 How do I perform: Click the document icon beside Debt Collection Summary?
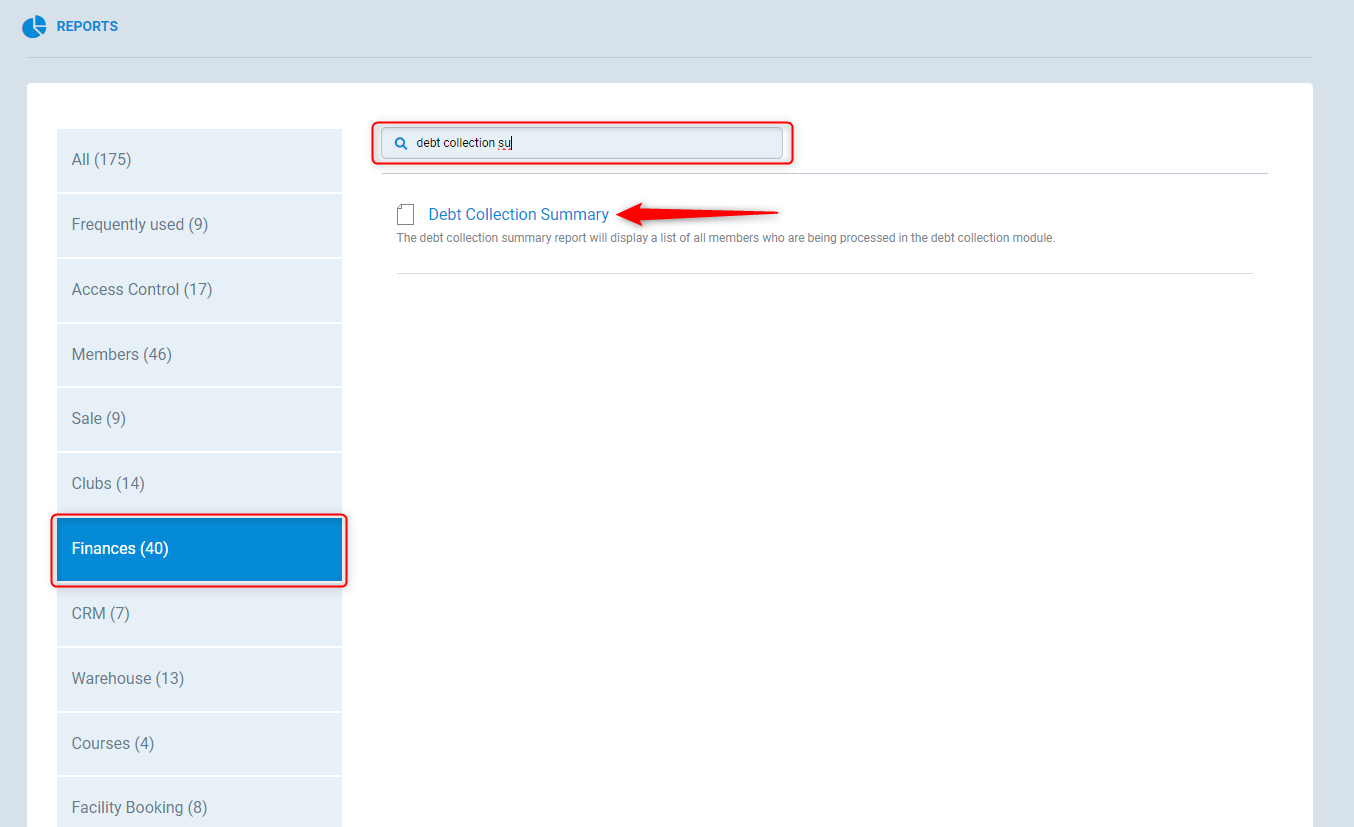click(x=405, y=214)
